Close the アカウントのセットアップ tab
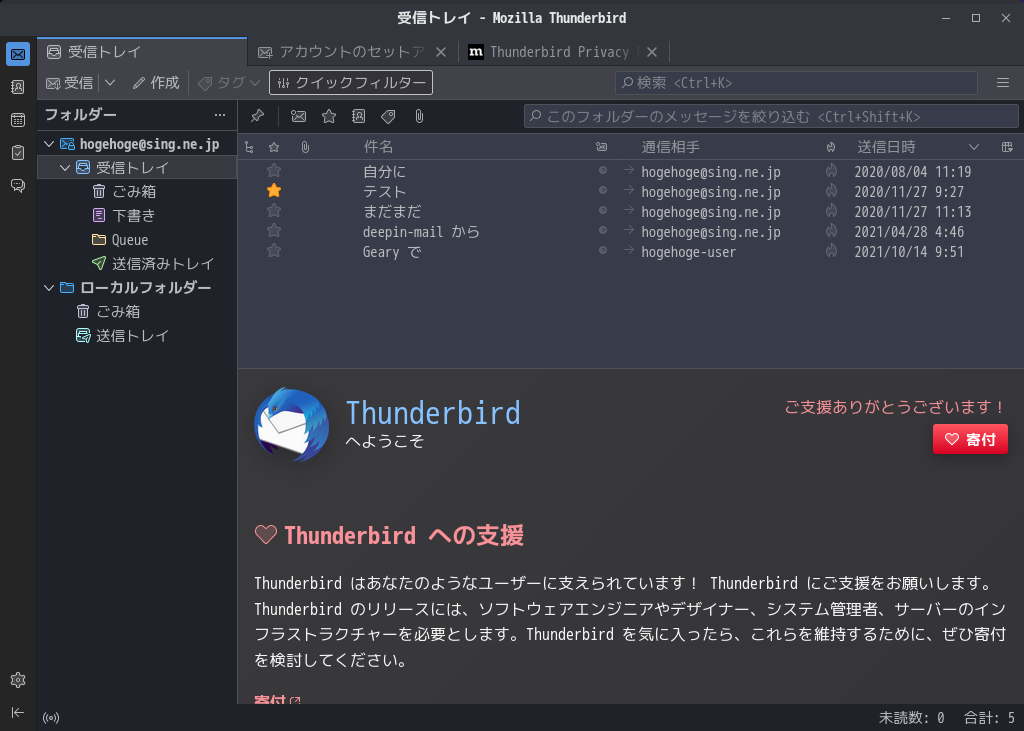The width and height of the screenshot is (1024, 731). coord(441,52)
